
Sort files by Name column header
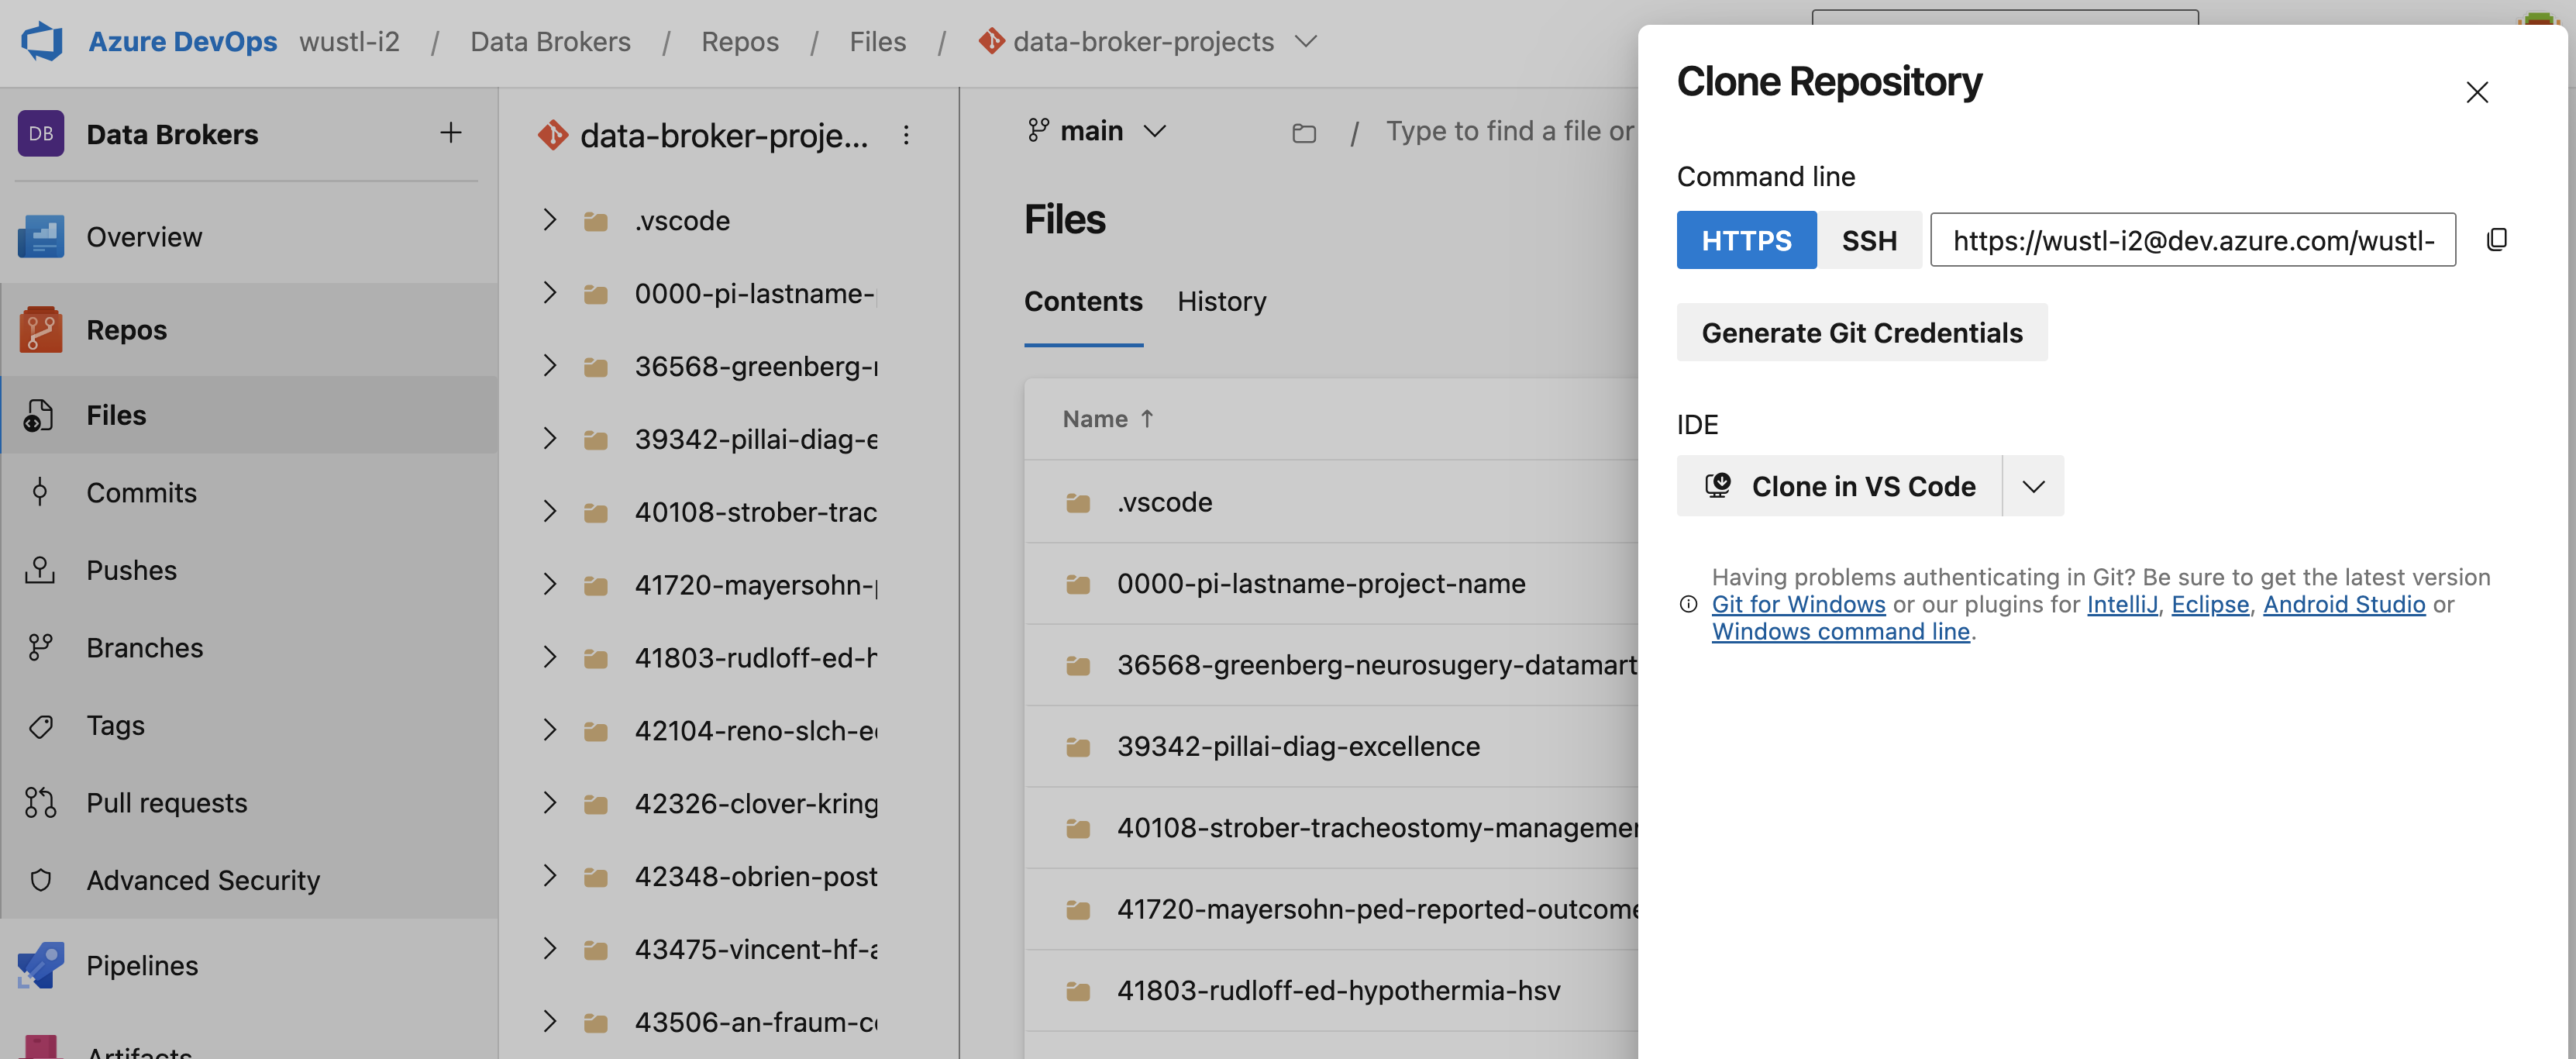(x=1108, y=419)
